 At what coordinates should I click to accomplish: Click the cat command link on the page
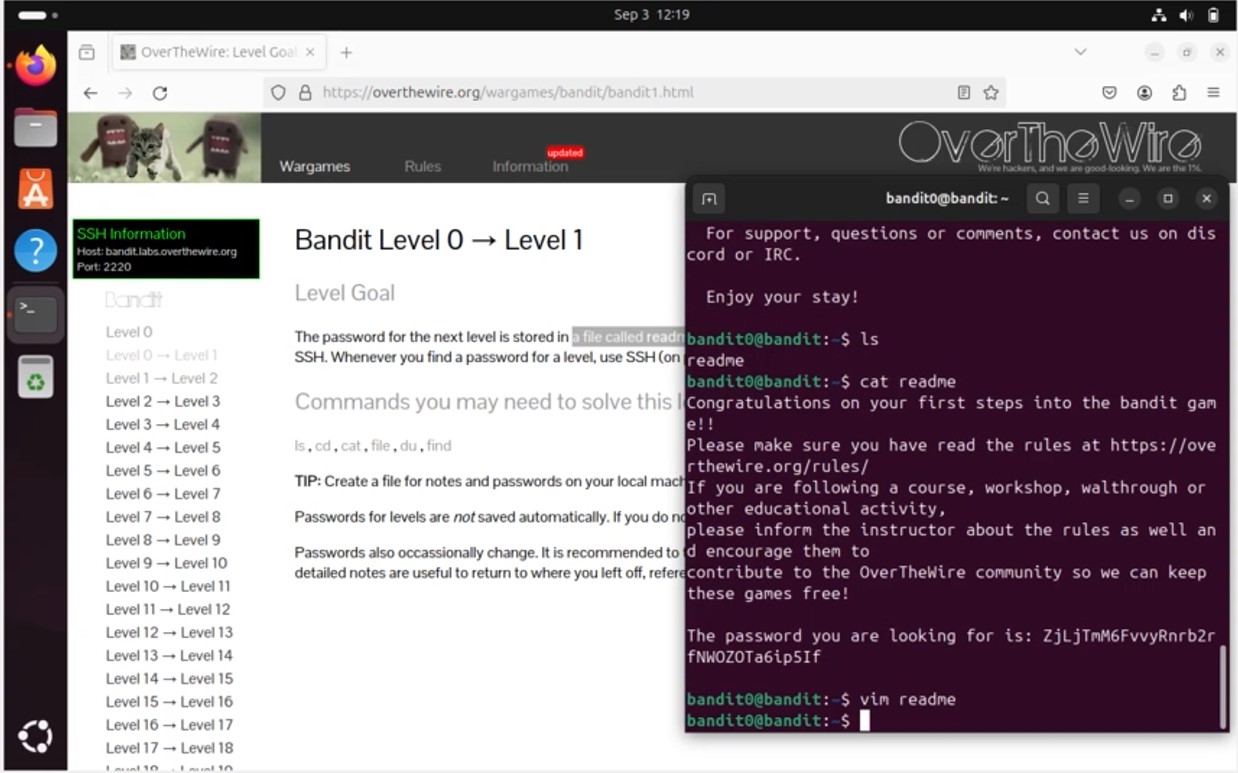pos(351,446)
